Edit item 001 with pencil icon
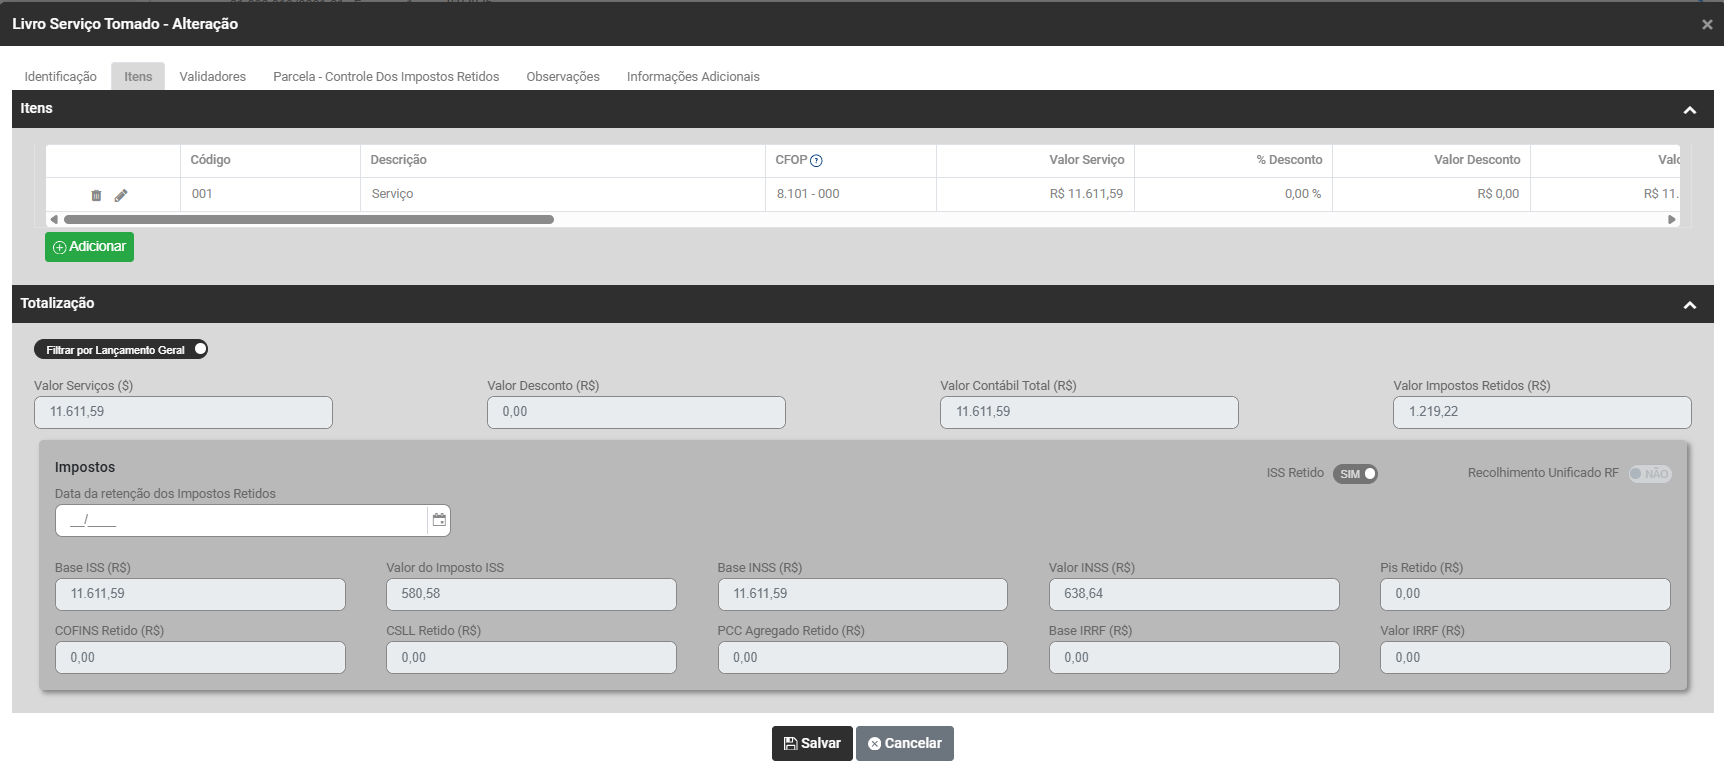This screenshot has width=1724, height=775. pyautogui.click(x=121, y=195)
